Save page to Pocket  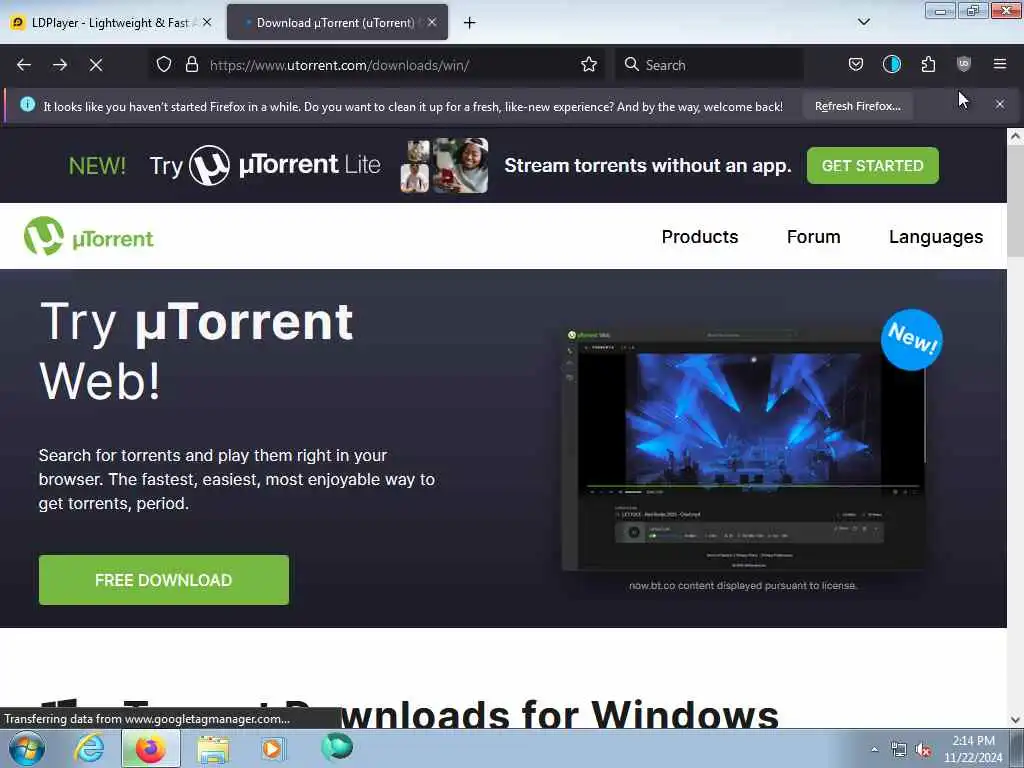(856, 64)
